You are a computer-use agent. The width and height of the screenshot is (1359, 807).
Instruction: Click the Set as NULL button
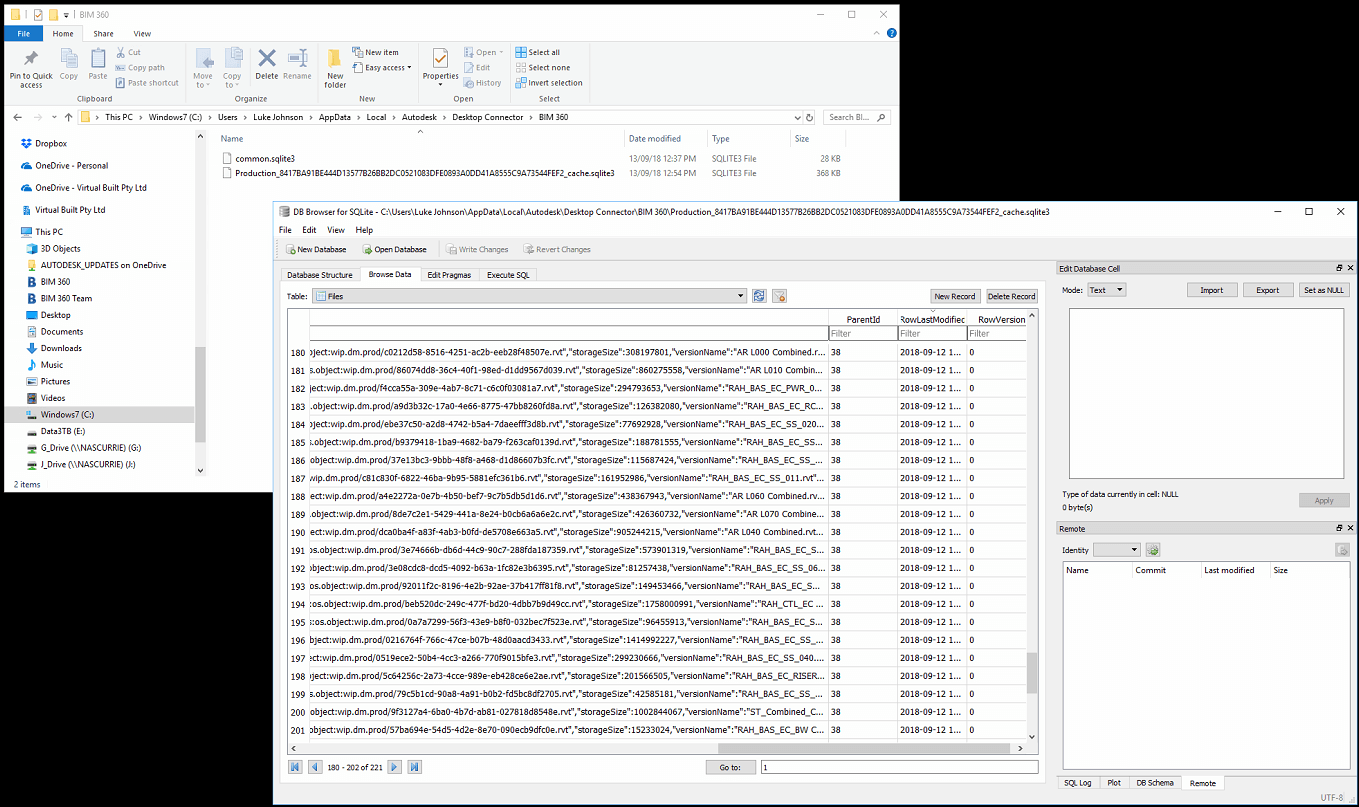coord(1324,290)
